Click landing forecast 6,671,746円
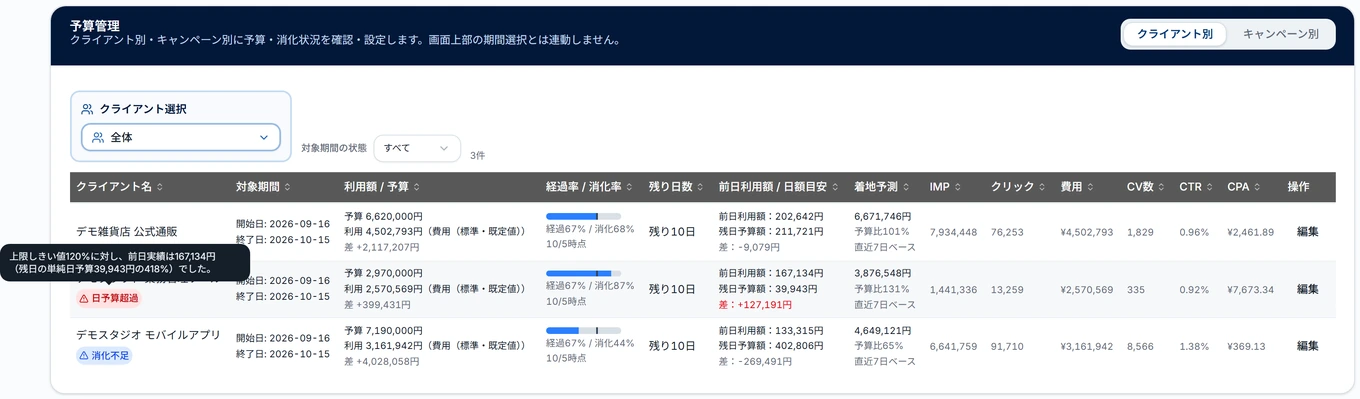The width and height of the screenshot is (1360, 399). 883,216
